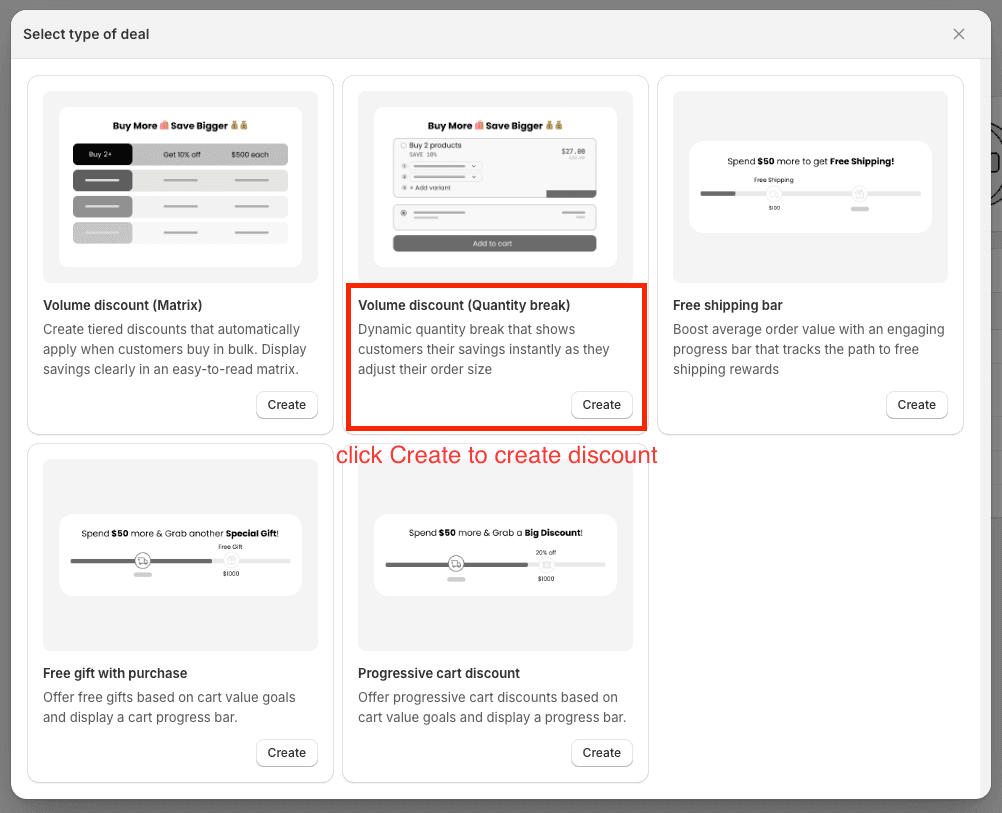Image resolution: width=1002 pixels, height=813 pixels.
Task: Open the Progressive cart discount preview image
Action: 495,555
